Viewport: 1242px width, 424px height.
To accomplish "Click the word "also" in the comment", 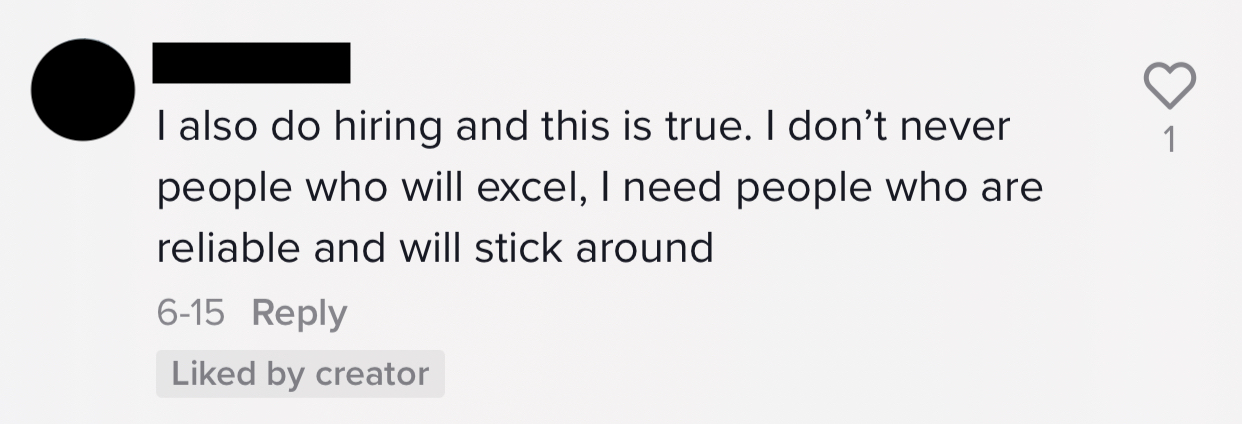I will coord(216,129).
